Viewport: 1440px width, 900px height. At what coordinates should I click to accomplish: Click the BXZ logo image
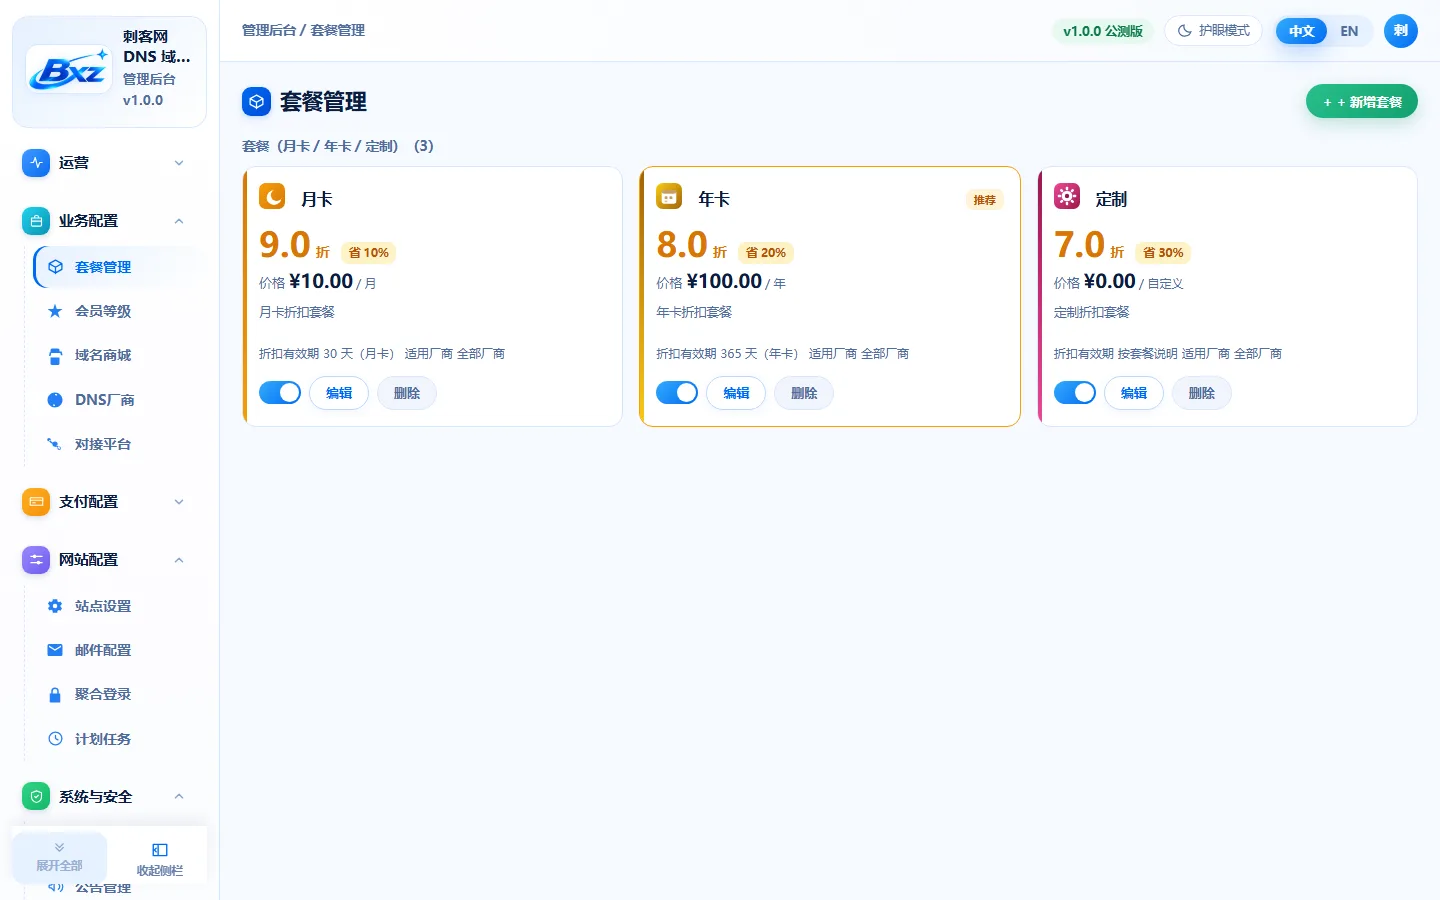[x=68, y=69]
